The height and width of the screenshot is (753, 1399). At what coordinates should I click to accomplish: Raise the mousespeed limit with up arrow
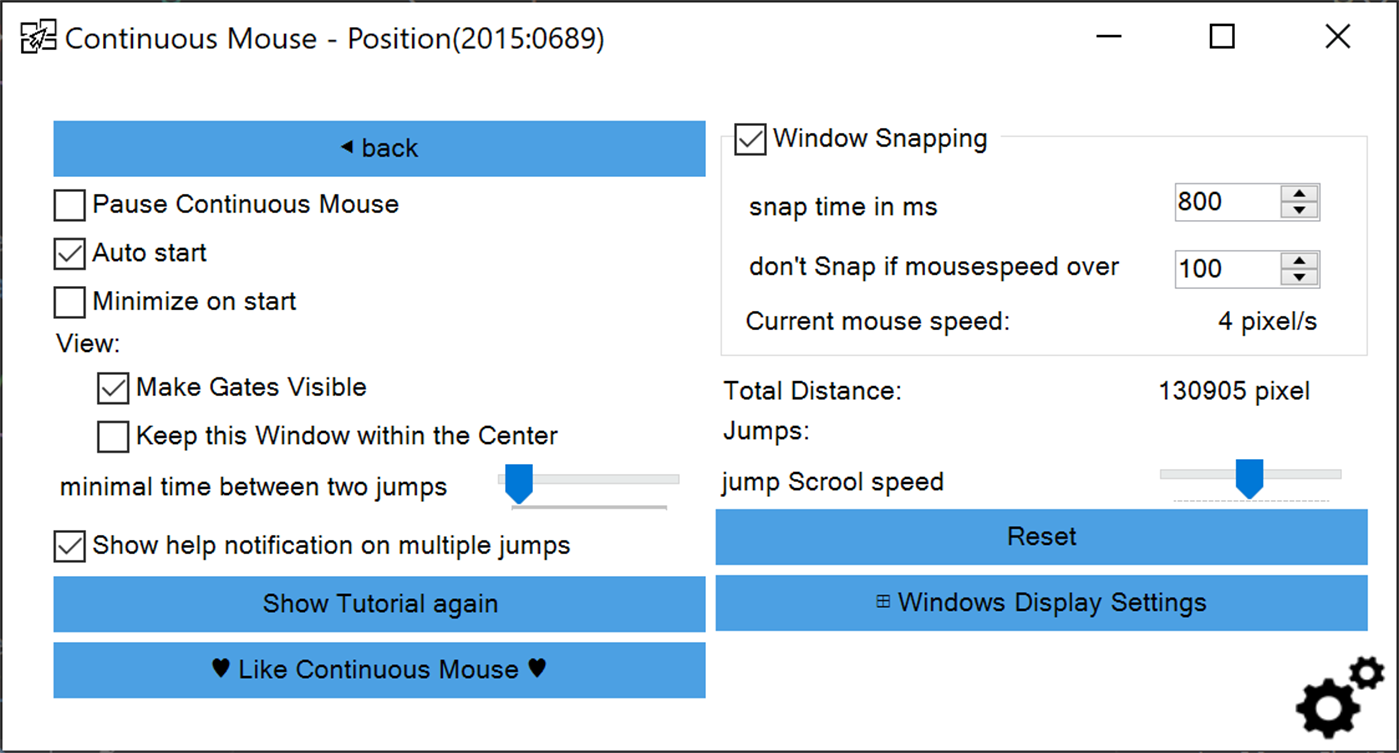[x=1299, y=260]
